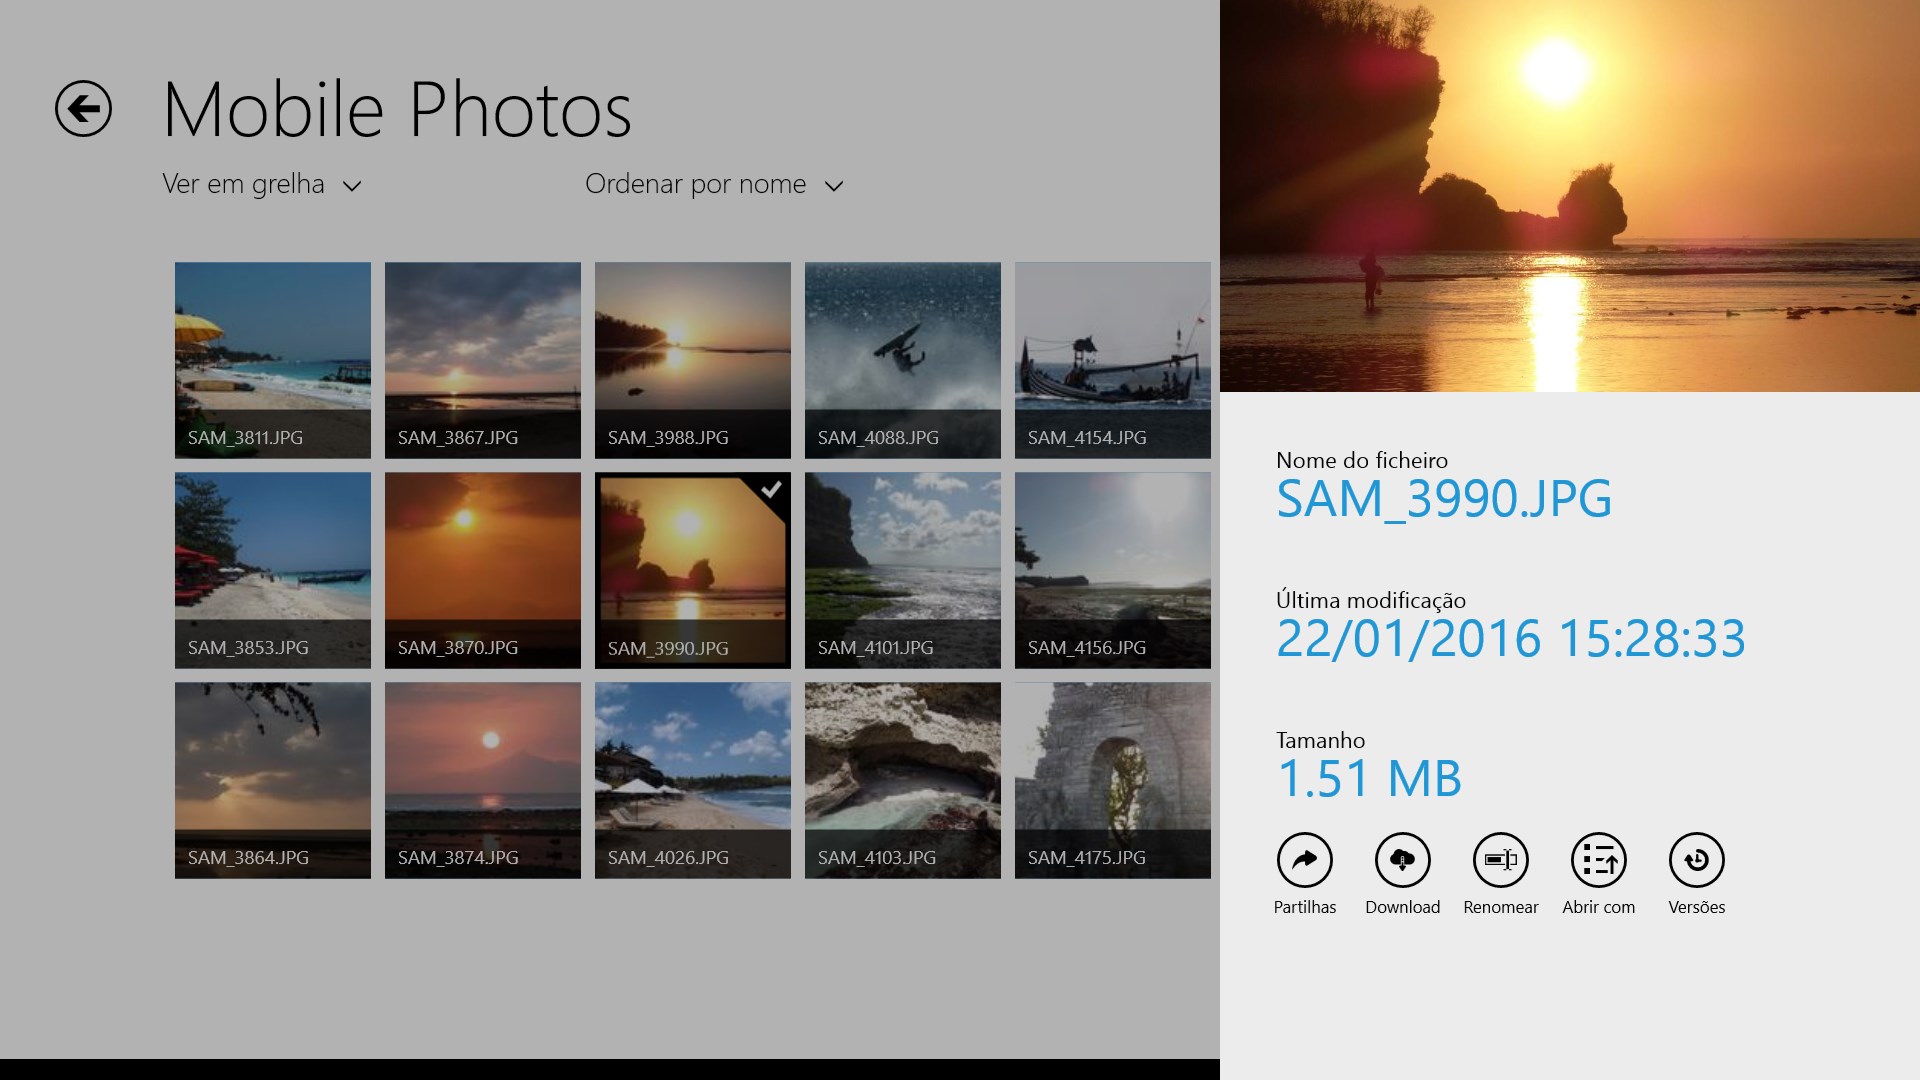Click the Renomear rename icon
The width and height of the screenshot is (1920, 1080).
pyautogui.click(x=1500, y=860)
